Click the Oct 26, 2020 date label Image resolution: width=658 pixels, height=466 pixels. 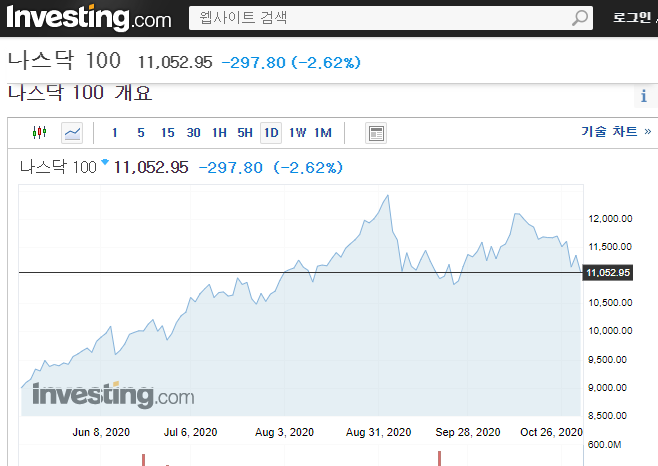pyautogui.click(x=551, y=432)
